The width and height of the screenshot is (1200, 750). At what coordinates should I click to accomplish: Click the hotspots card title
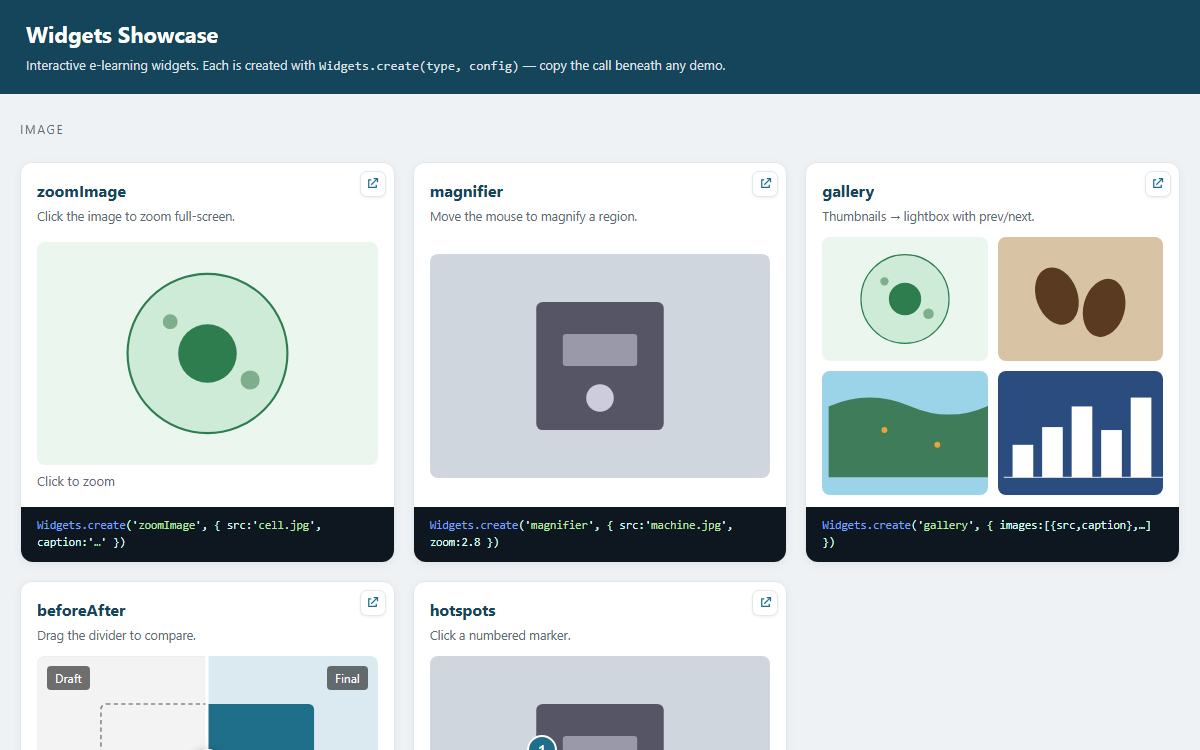pyautogui.click(x=462, y=611)
